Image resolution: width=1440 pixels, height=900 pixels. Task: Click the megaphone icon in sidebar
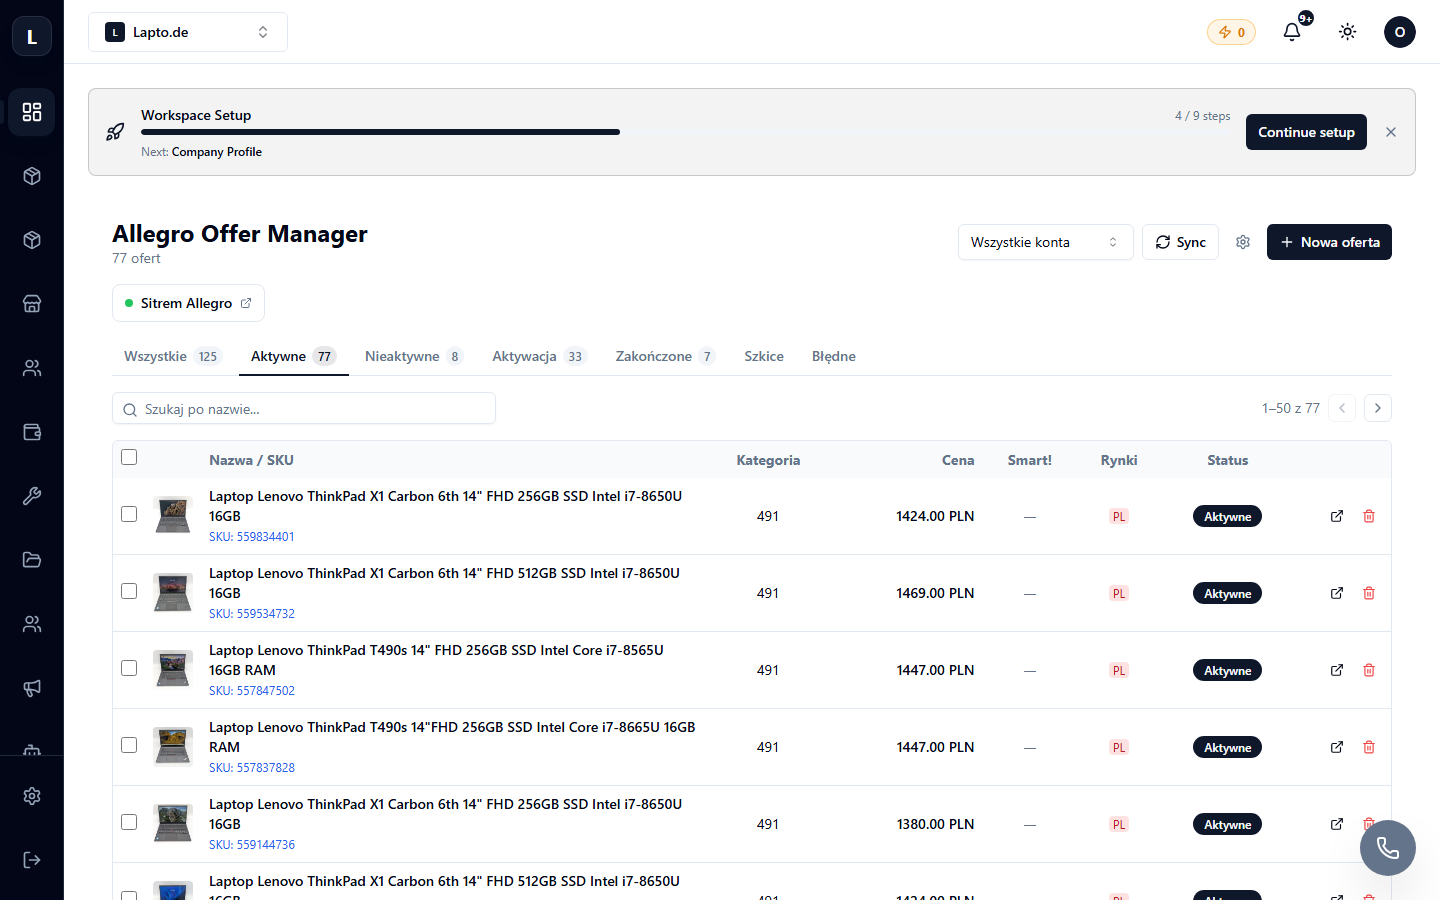[32, 688]
